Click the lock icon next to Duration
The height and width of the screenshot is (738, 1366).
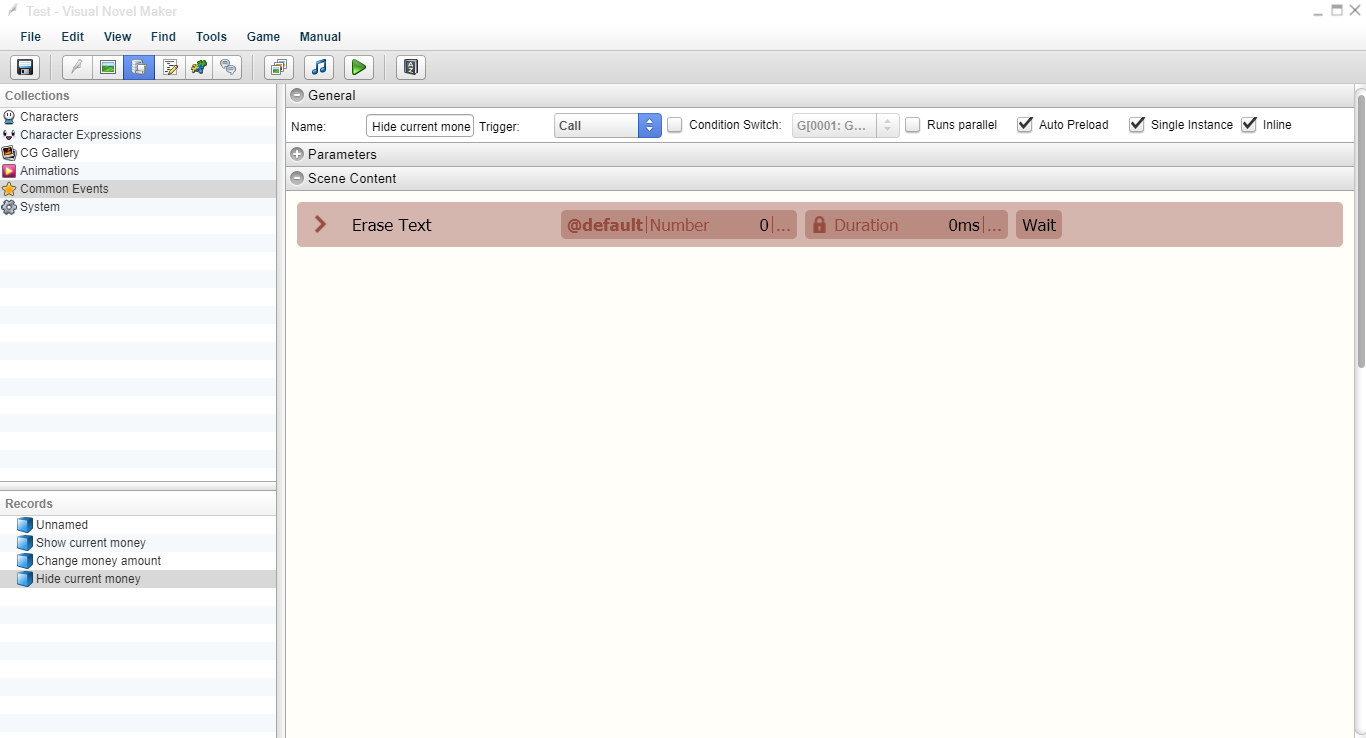click(x=819, y=225)
